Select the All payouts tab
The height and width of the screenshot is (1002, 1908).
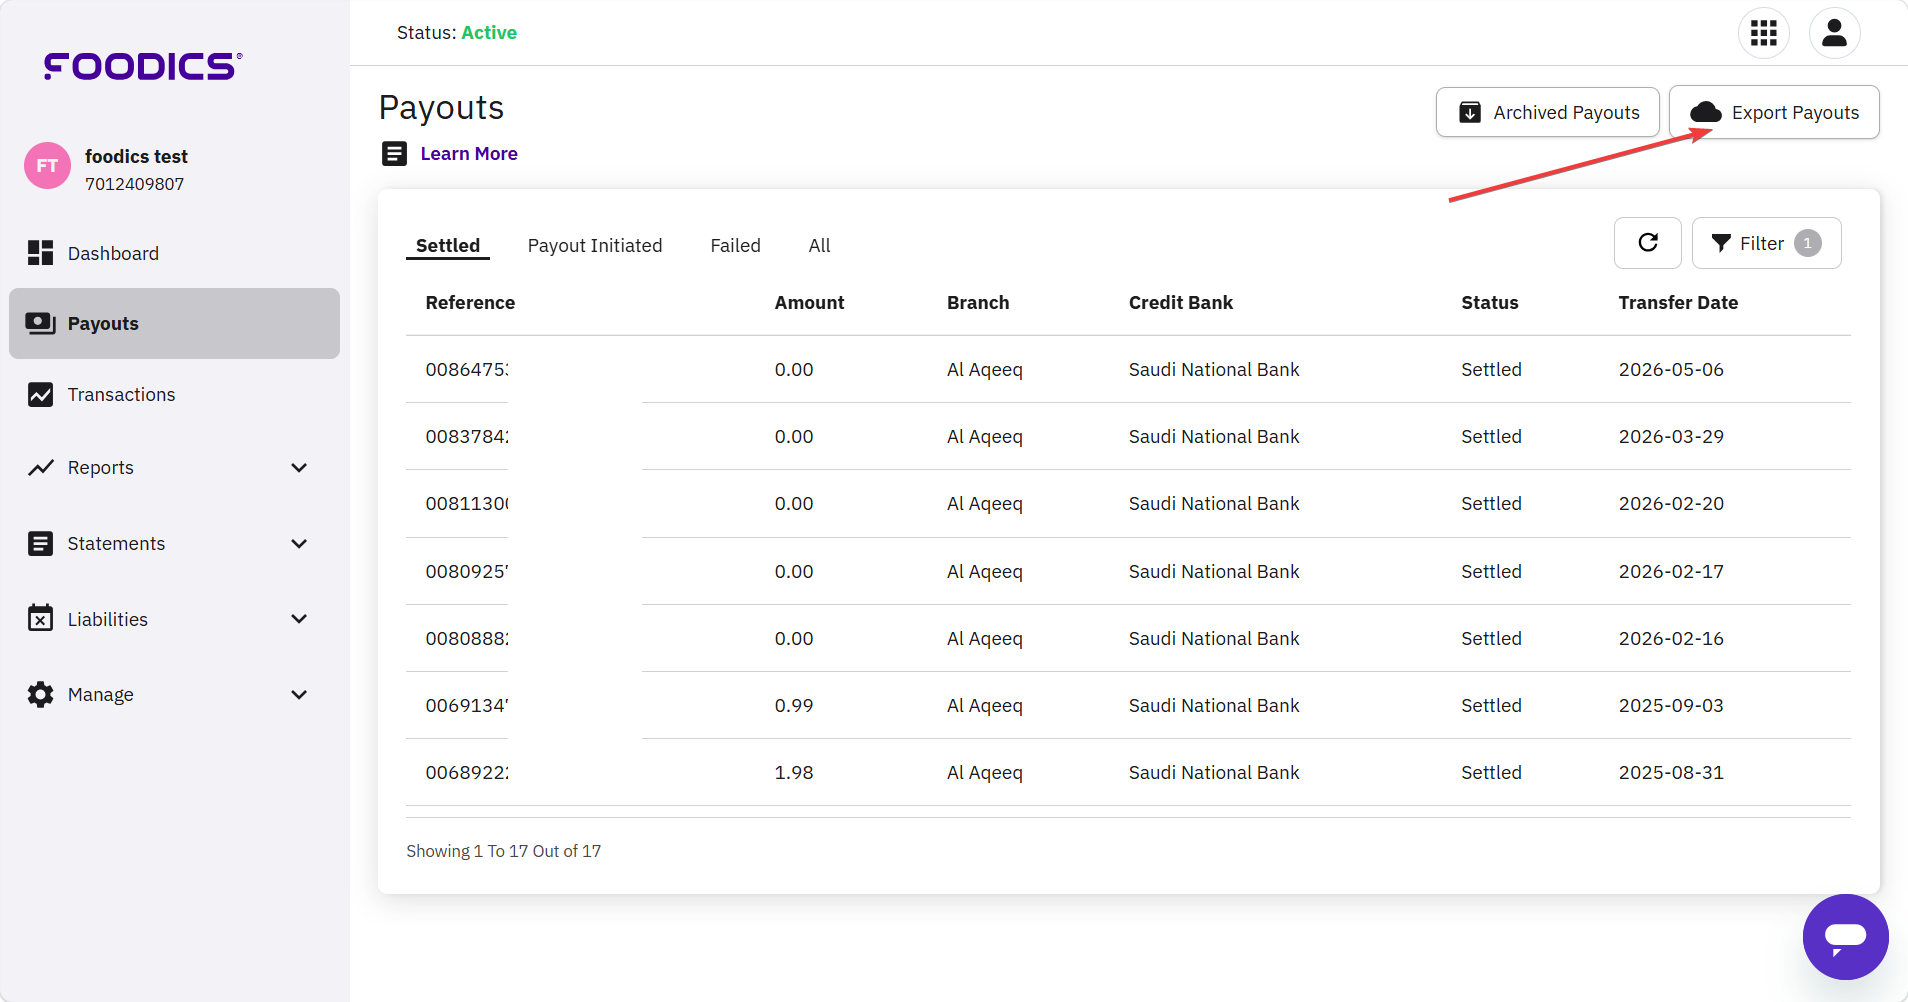819,246
